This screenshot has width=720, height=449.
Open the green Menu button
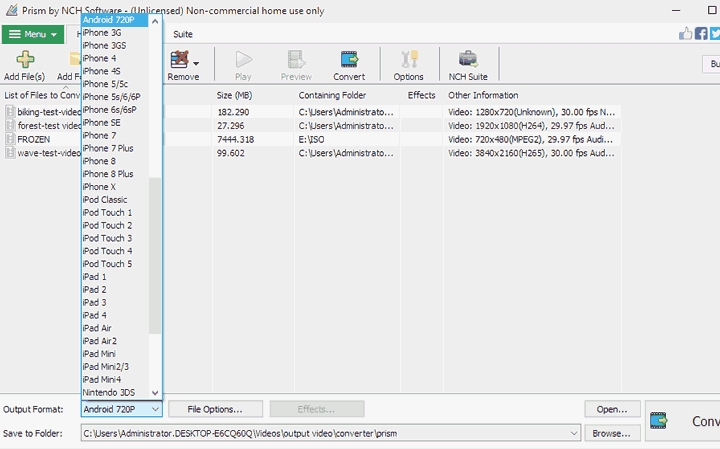click(x=33, y=34)
